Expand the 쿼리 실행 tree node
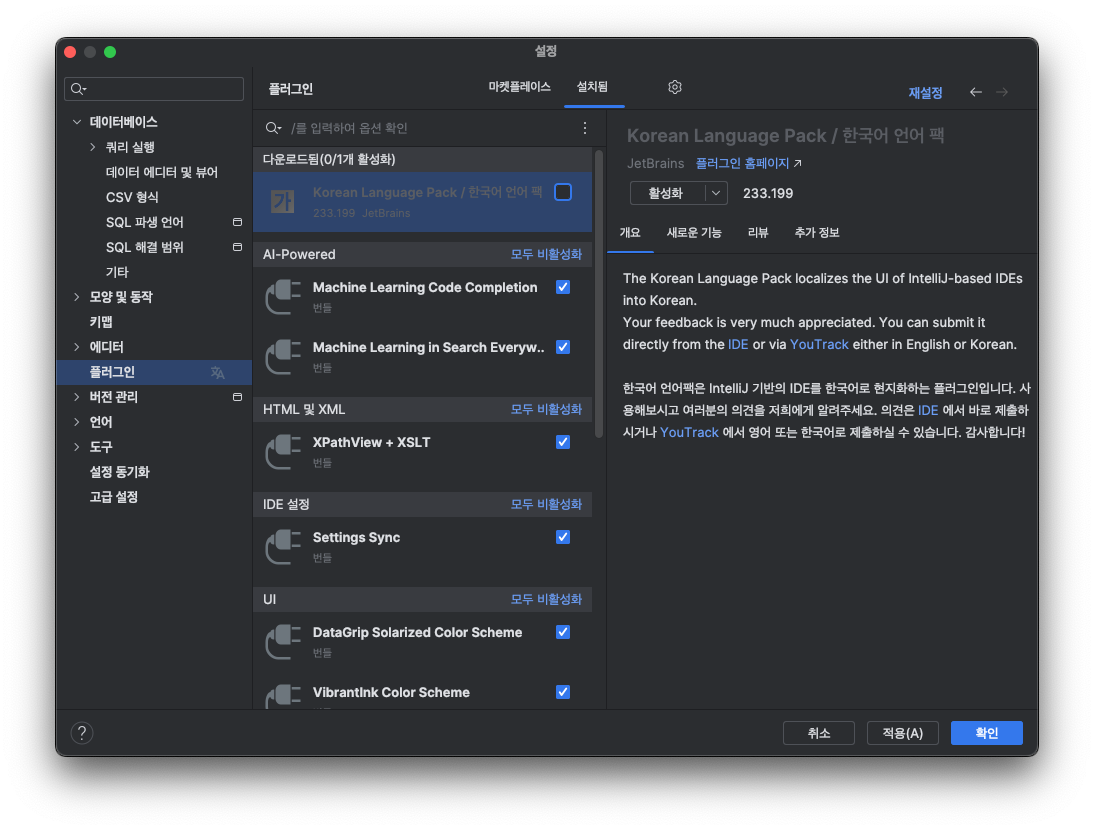1094x830 pixels. point(93,147)
